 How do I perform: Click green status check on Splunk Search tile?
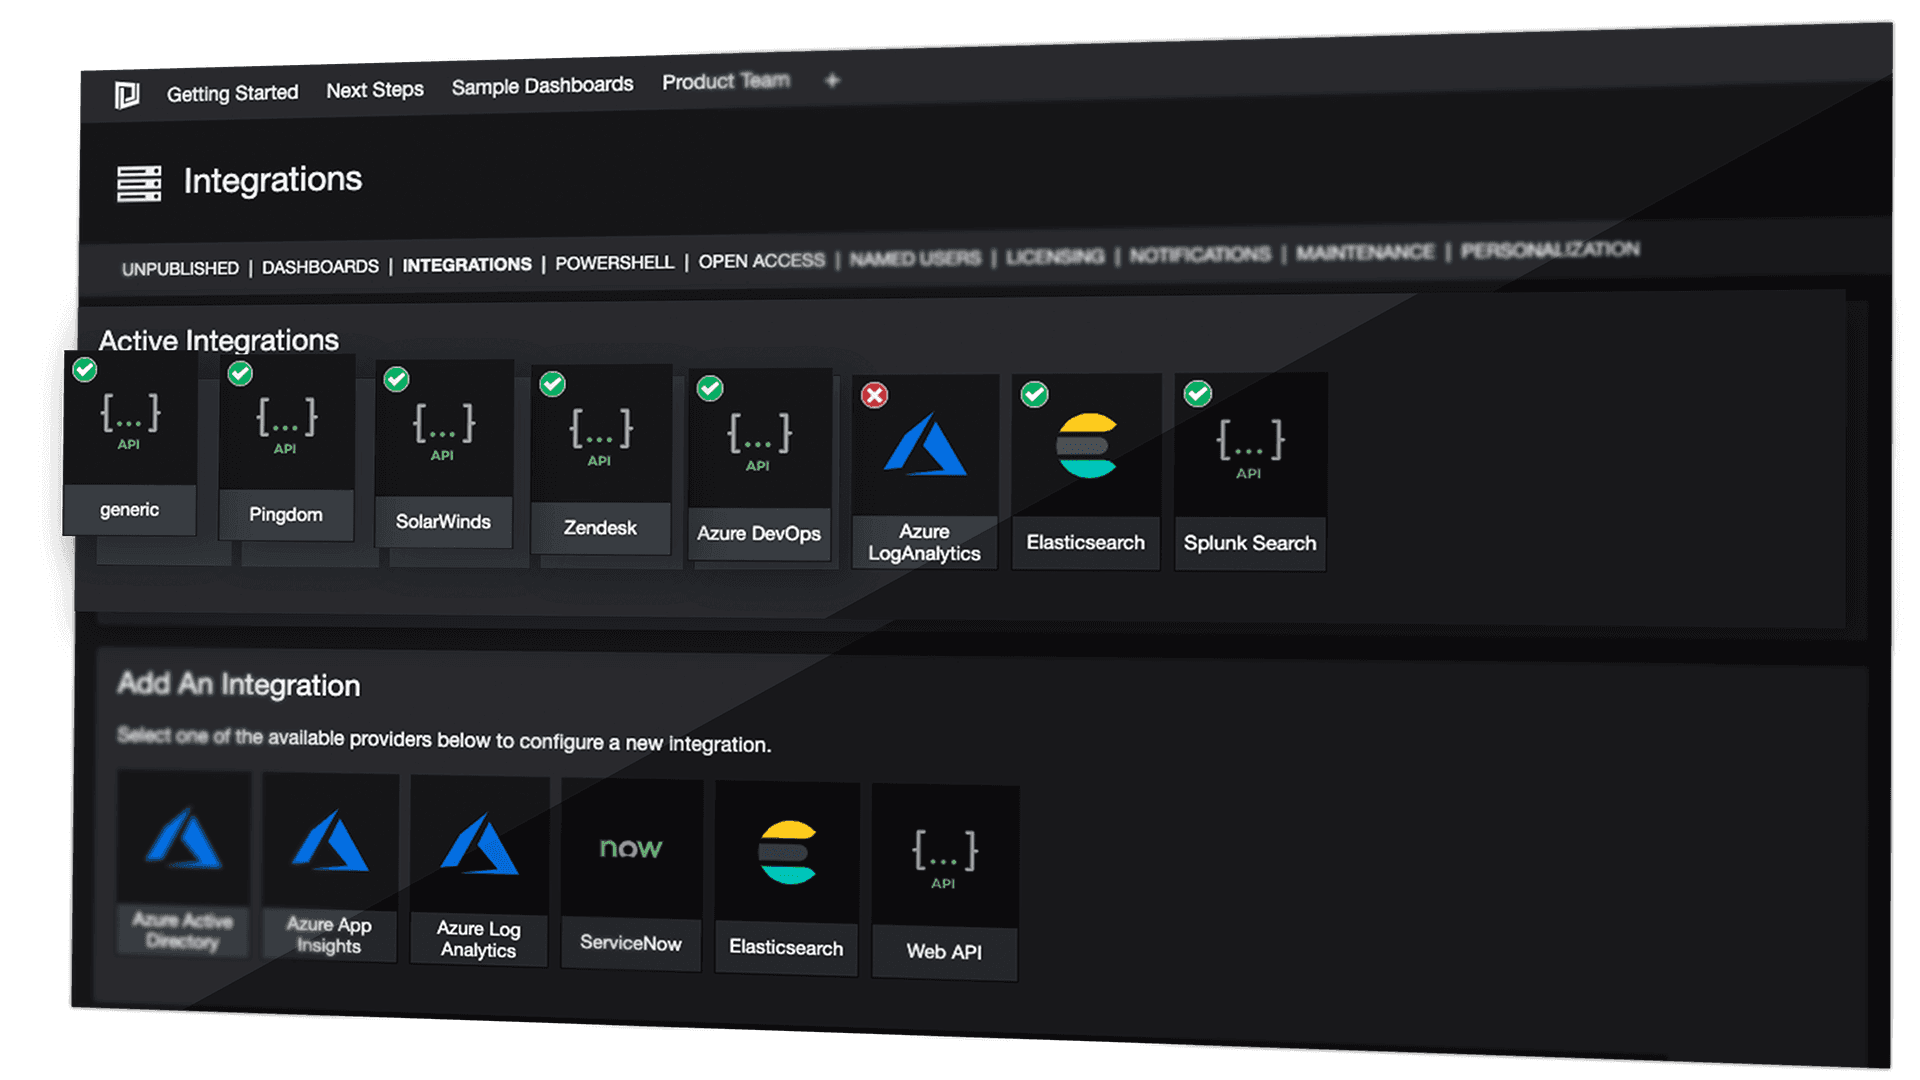(1198, 393)
